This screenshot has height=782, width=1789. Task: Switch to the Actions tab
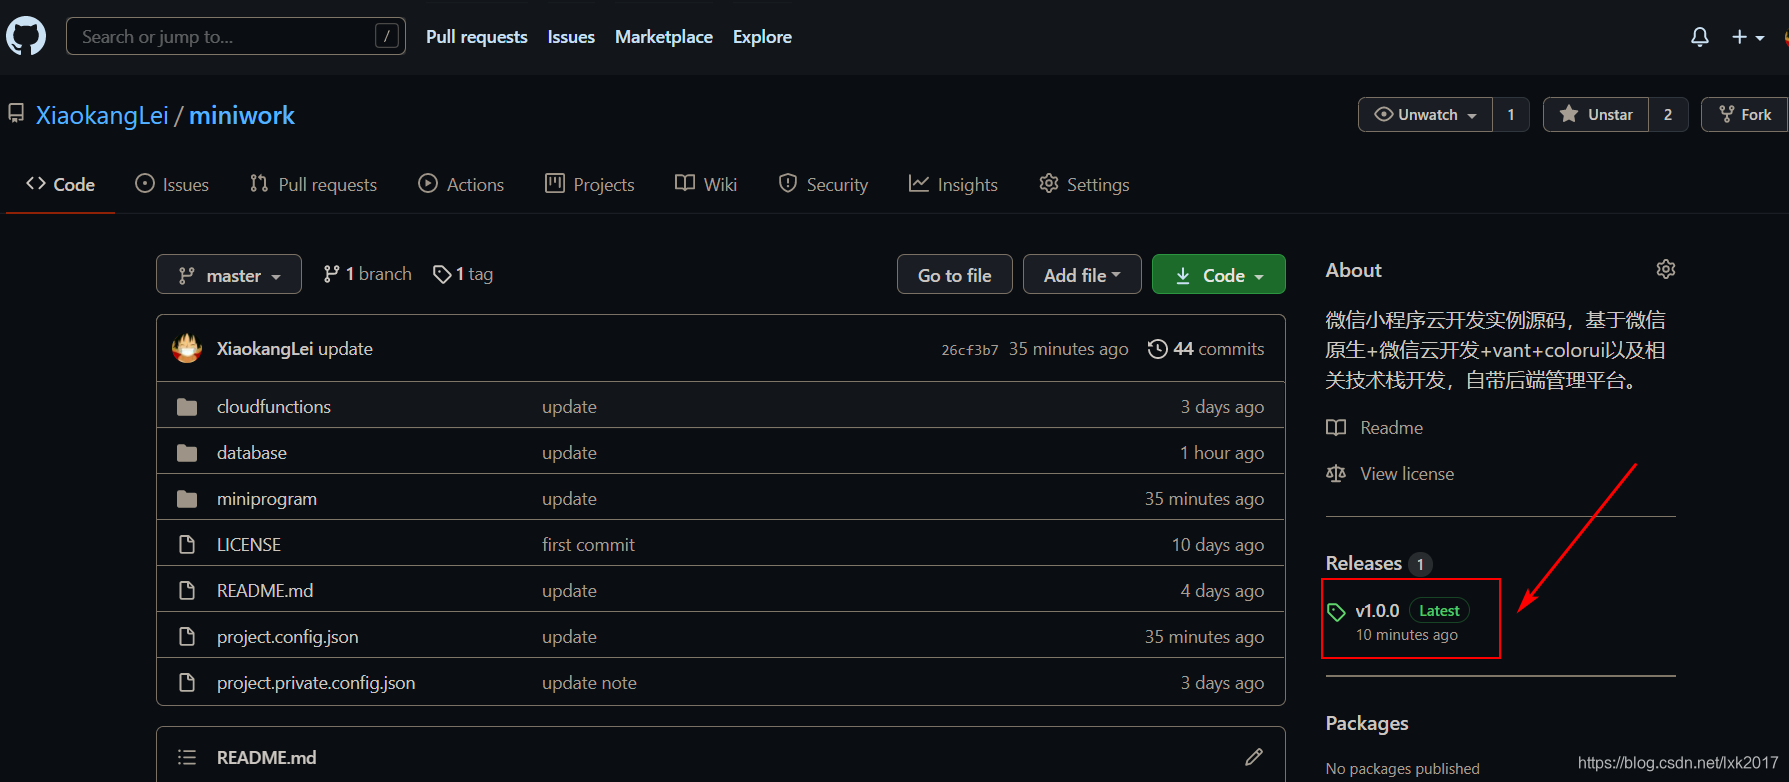pos(461,185)
